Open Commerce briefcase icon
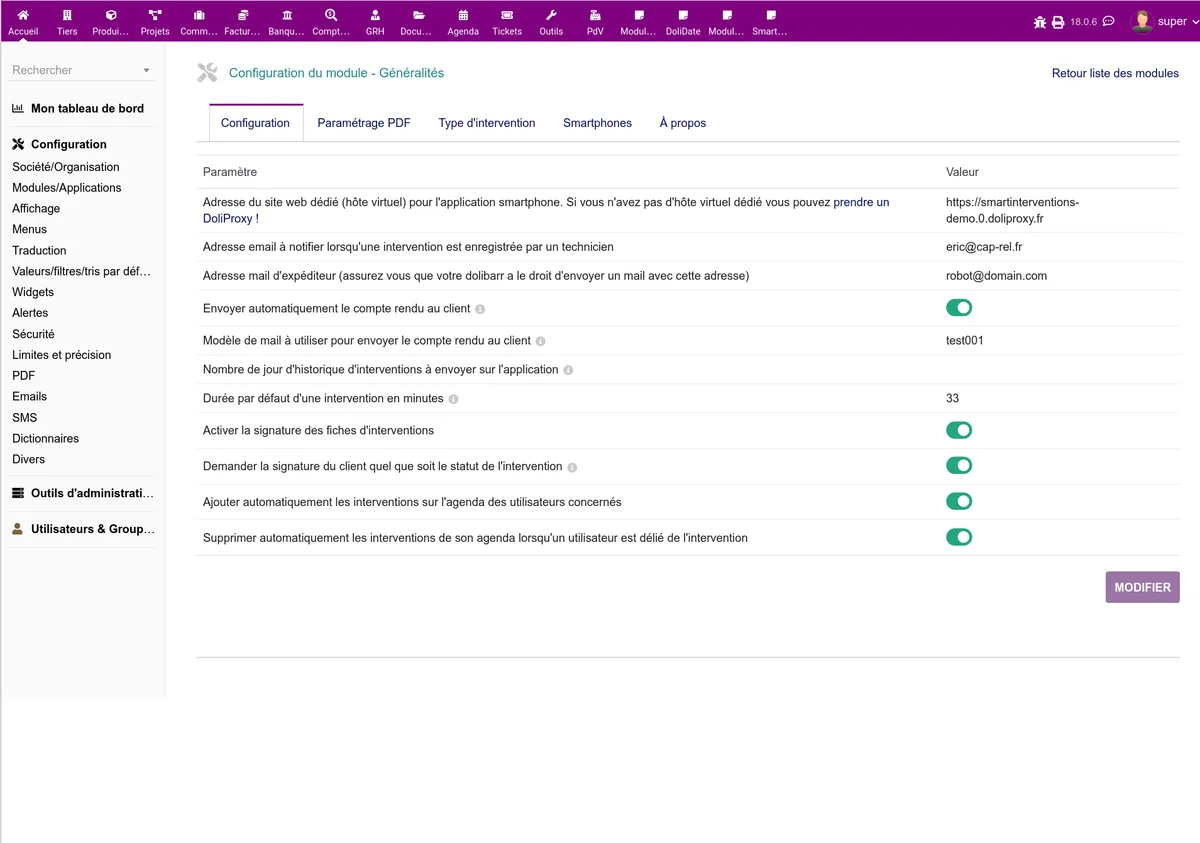The width and height of the screenshot is (1200, 843). point(199,16)
